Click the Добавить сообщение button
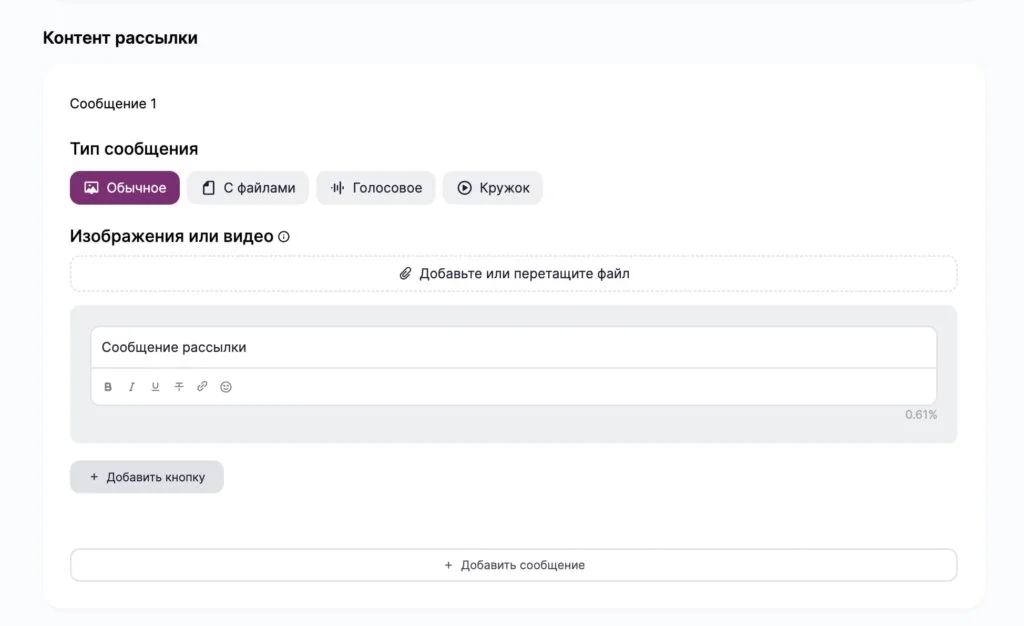 513,565
